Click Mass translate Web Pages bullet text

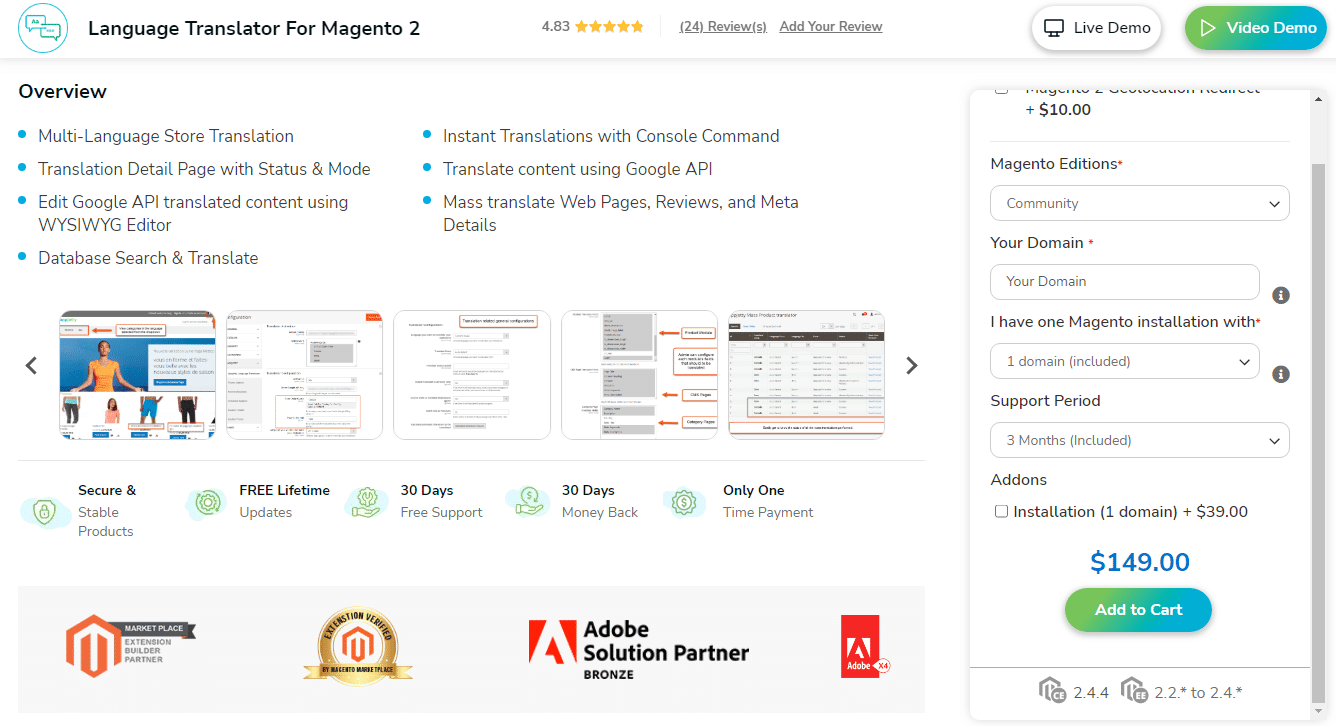[x=621, y=213]
